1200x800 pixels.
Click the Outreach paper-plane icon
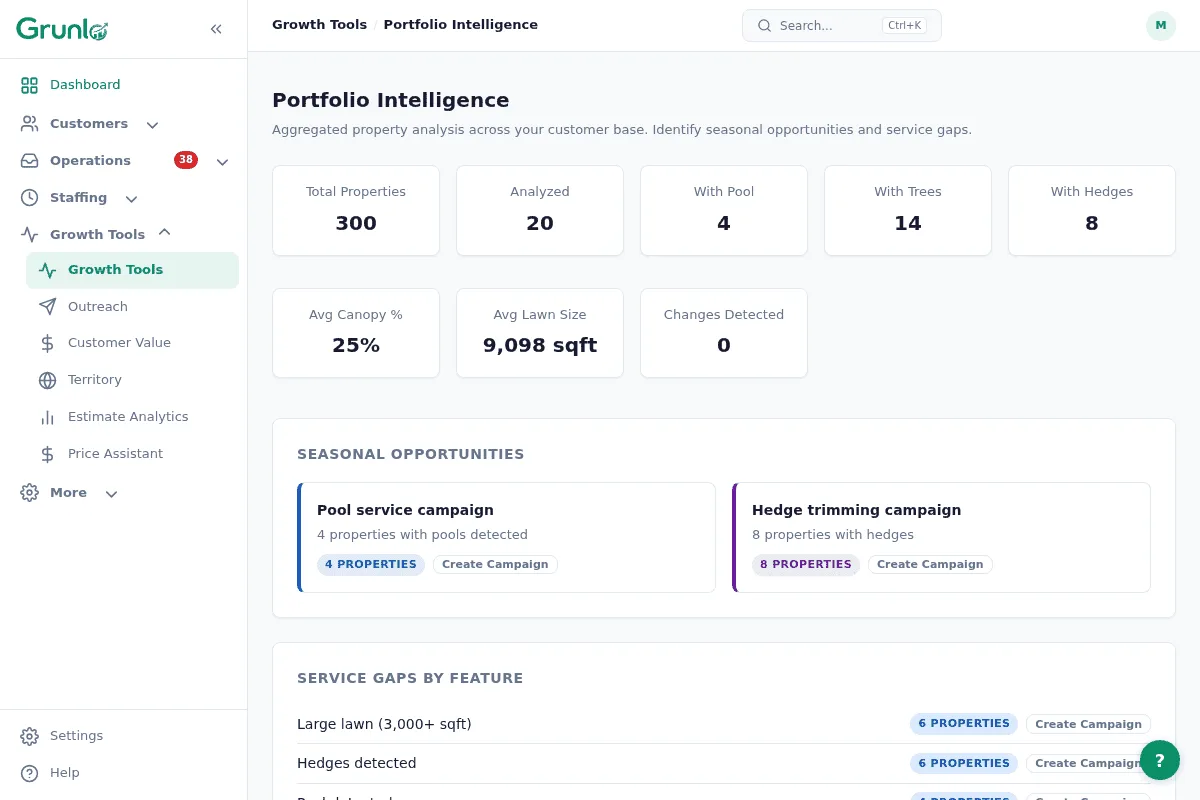coord(47,307)
